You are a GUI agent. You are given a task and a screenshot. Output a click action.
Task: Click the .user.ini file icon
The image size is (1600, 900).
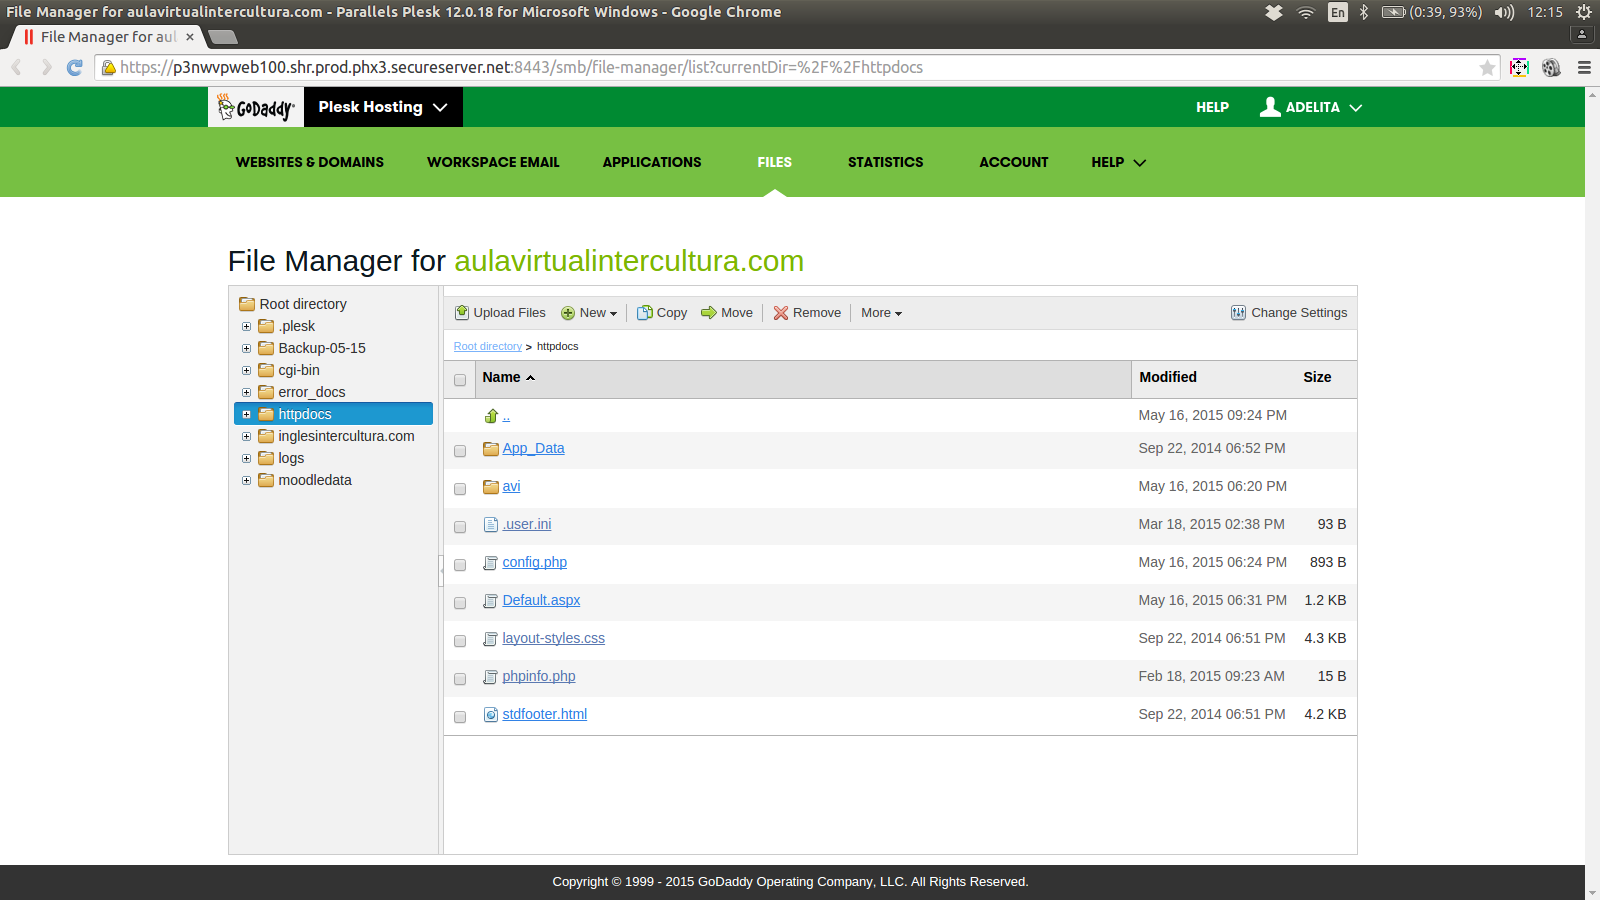click(x=491, y=524)
